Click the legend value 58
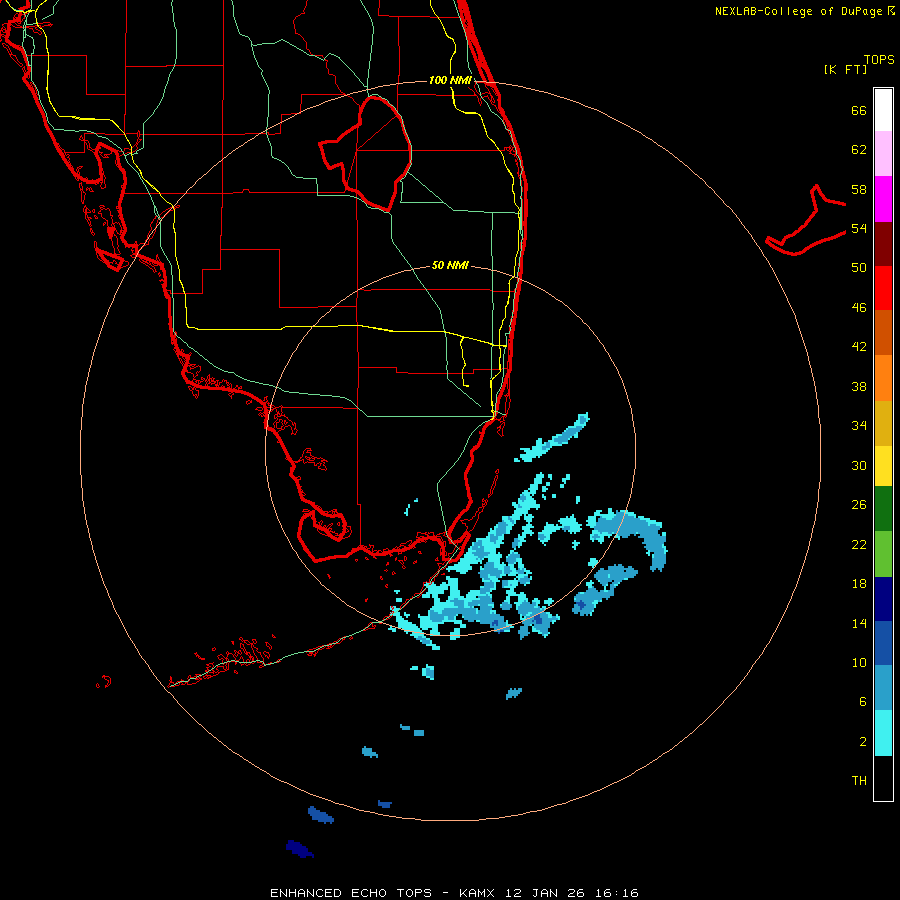 pos(859,189)
